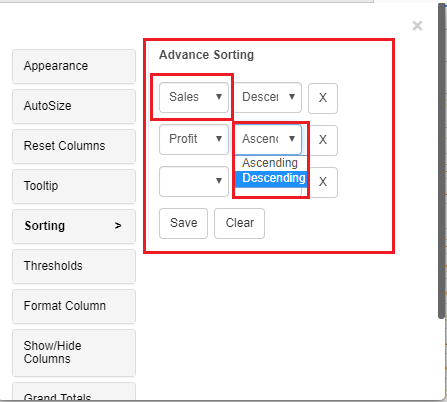The height and width of the screenshot is (402, 447).
Task: Open the Descending order dropdown for Sales
Action: tap(268, 97)
